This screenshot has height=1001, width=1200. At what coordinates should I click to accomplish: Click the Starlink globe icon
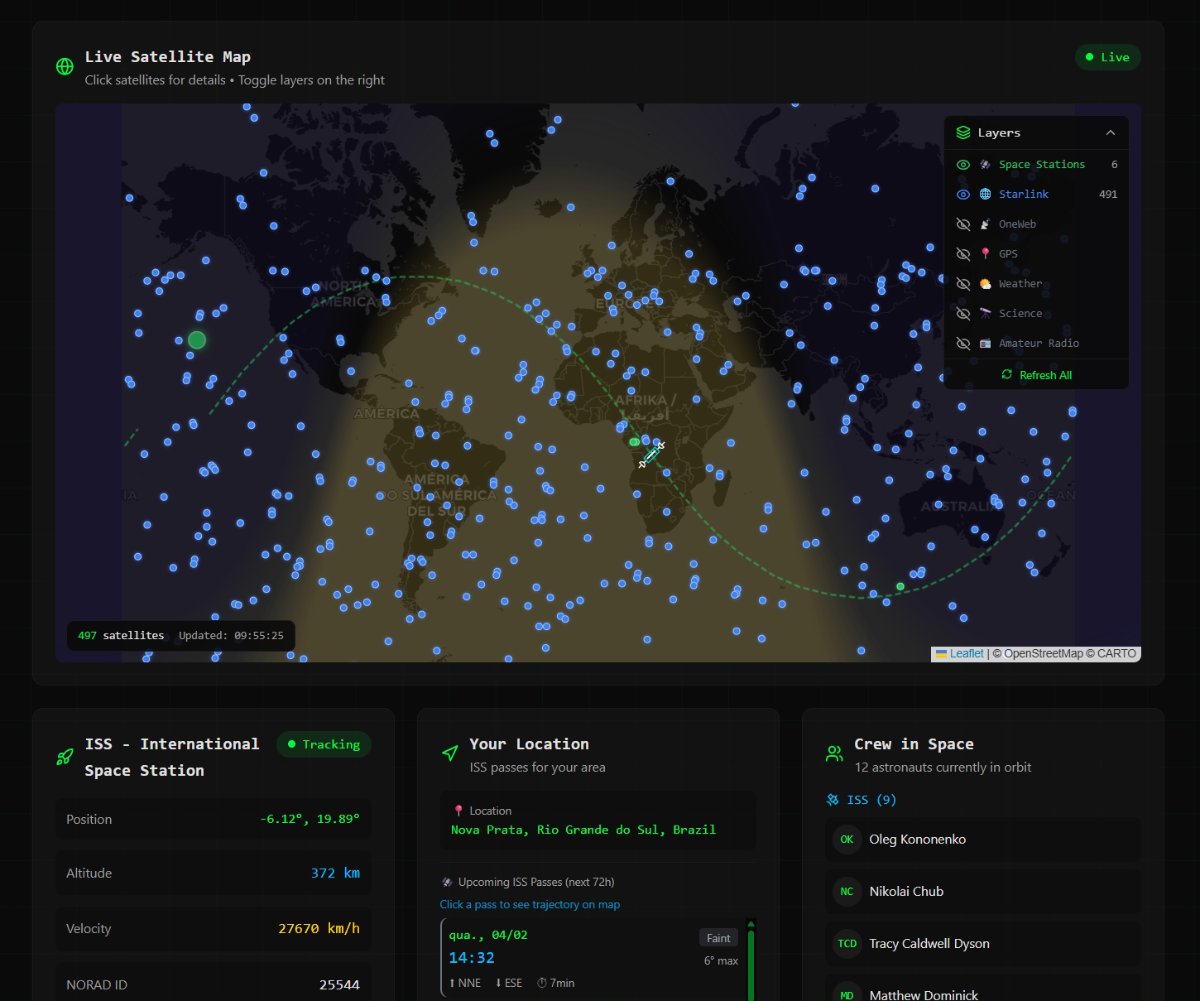(987, 193)
